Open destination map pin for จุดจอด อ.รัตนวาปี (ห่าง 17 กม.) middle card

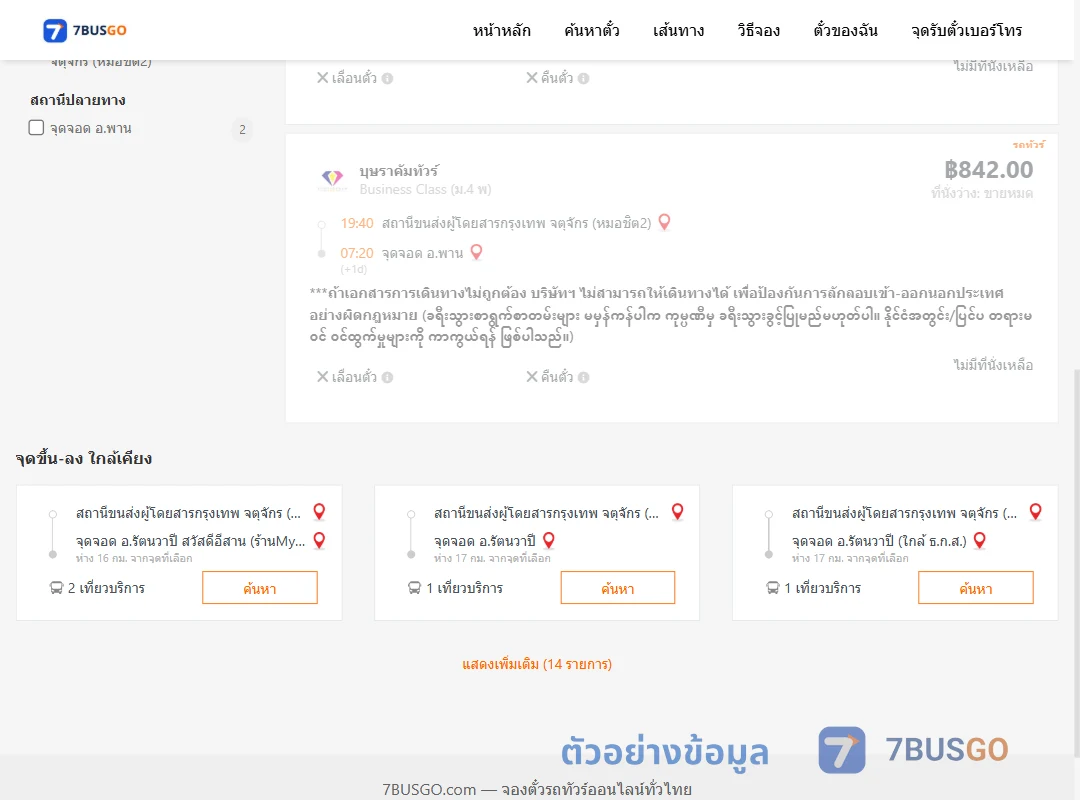tap(549, 540)
